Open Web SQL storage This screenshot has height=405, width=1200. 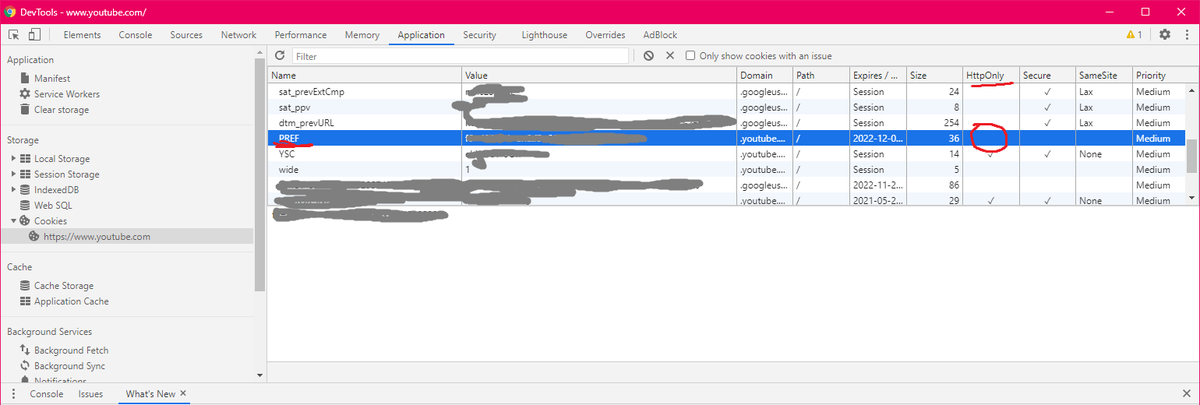(52, 205)
